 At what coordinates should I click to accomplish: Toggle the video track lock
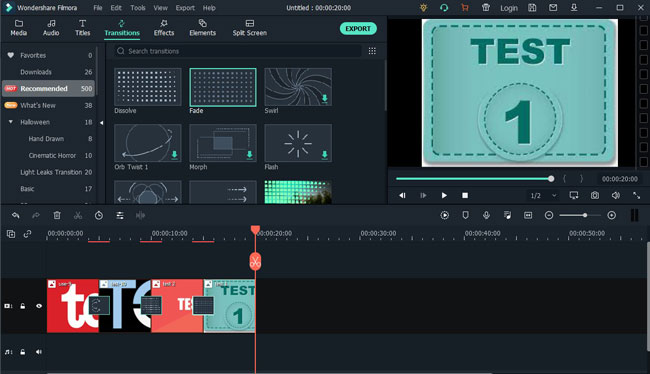(x=23, y=306)
